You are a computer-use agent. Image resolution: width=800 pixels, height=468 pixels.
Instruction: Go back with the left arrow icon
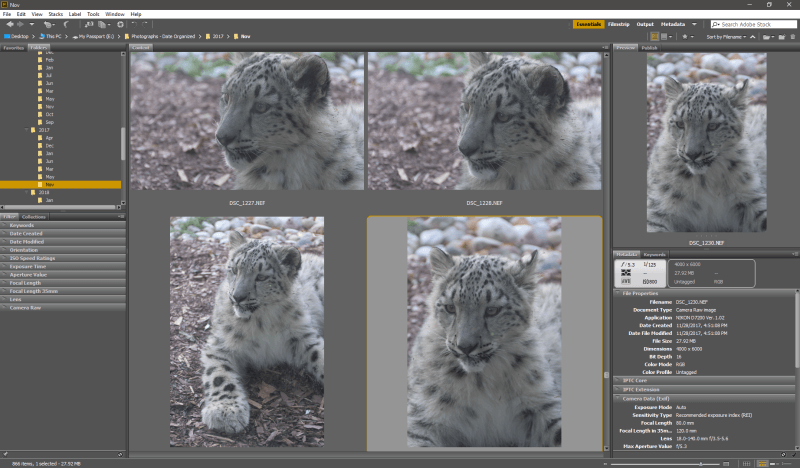click(10, 24)
